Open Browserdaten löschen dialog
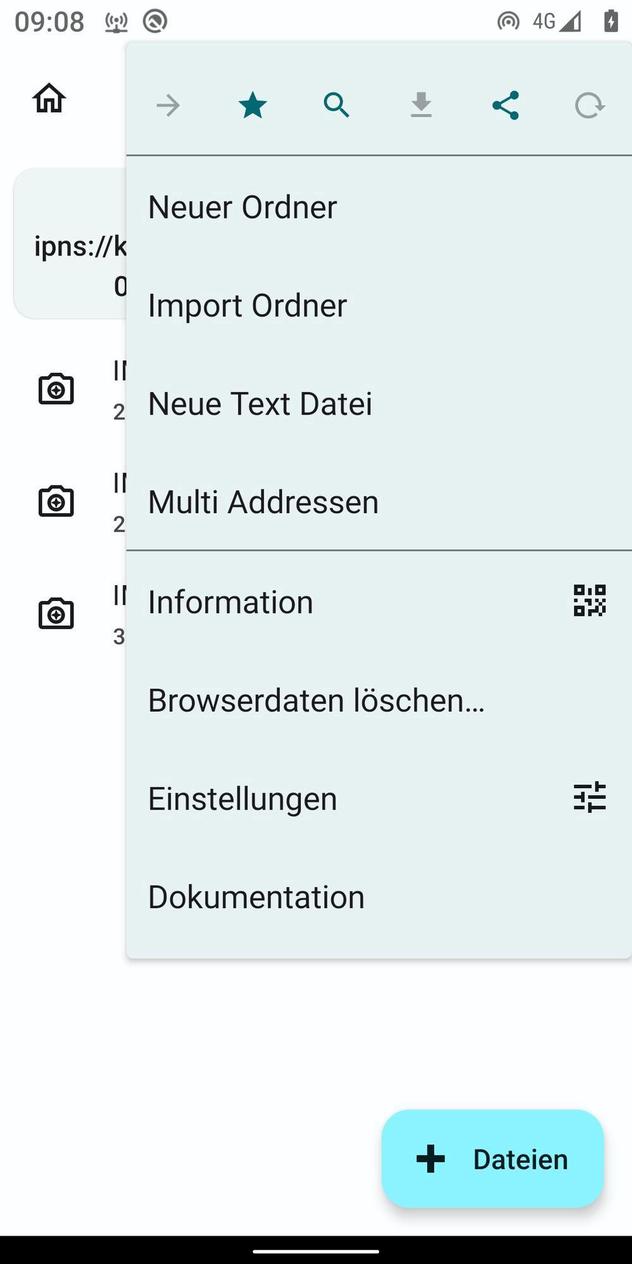 point(316,700)
